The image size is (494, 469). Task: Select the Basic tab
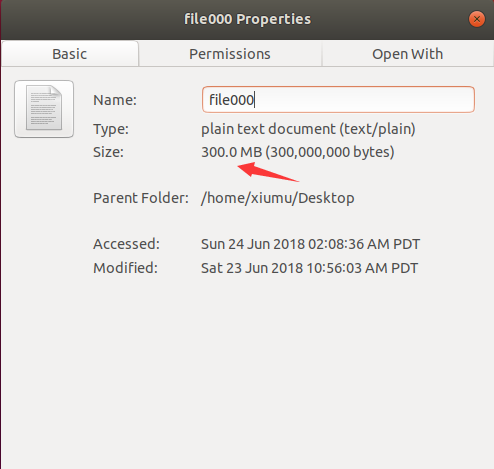pos(70,54)
